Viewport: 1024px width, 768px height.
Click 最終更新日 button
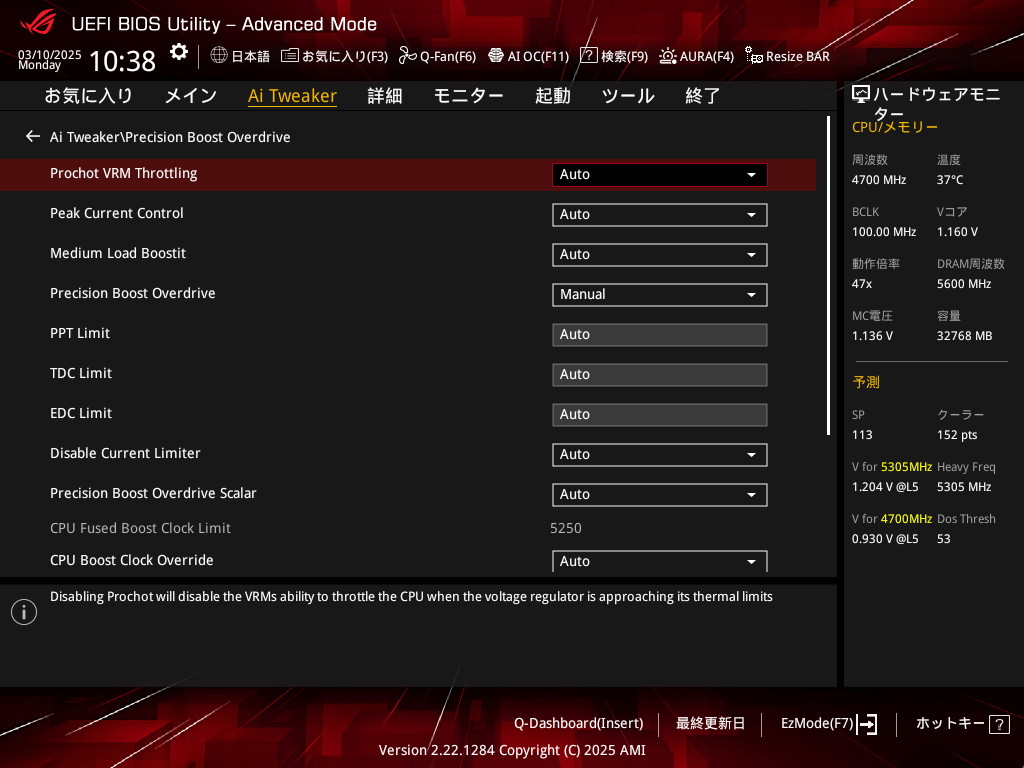pyautogui.click(x=710, y=724)
